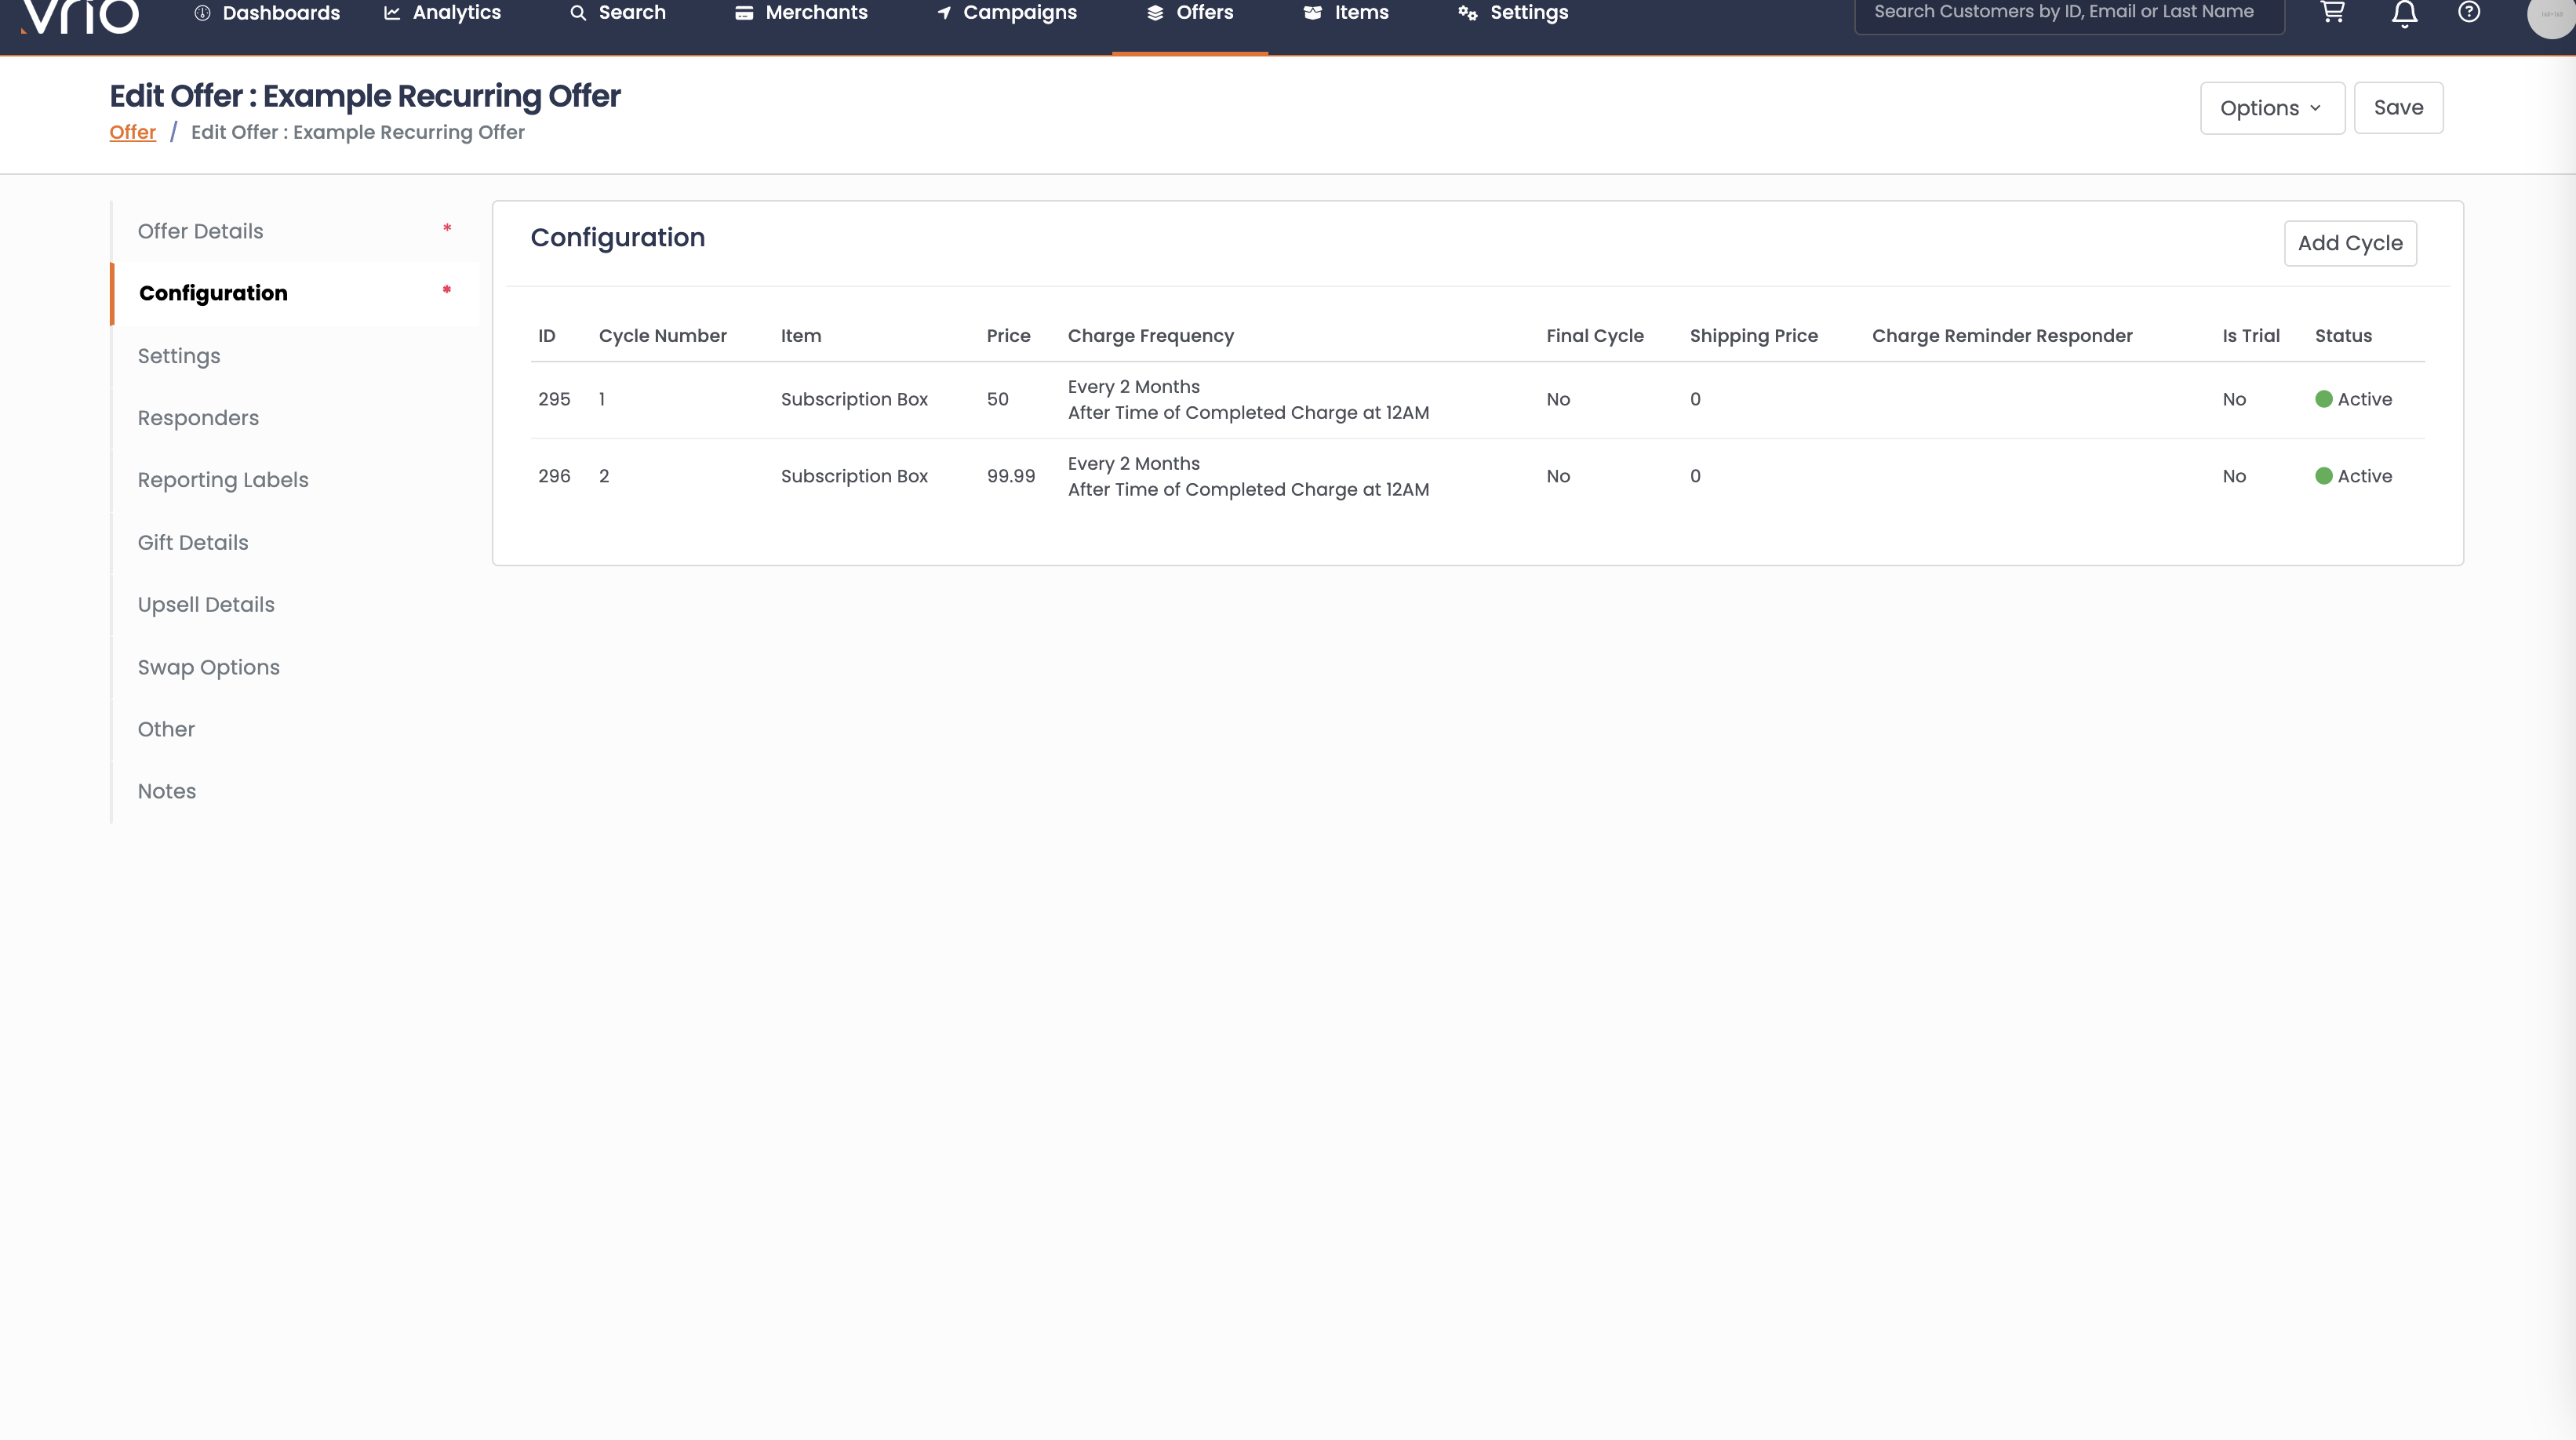Open the notifications bell
This screenshot has height=1440, width=2576.
(x=2405, y=13)
